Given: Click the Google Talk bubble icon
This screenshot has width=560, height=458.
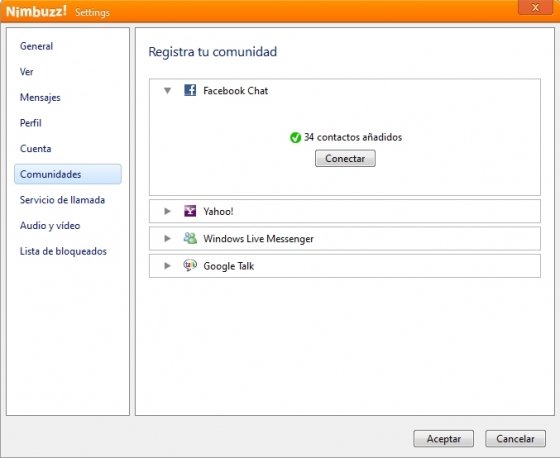Looking at the screenshot, I should (x=190, y=265).
